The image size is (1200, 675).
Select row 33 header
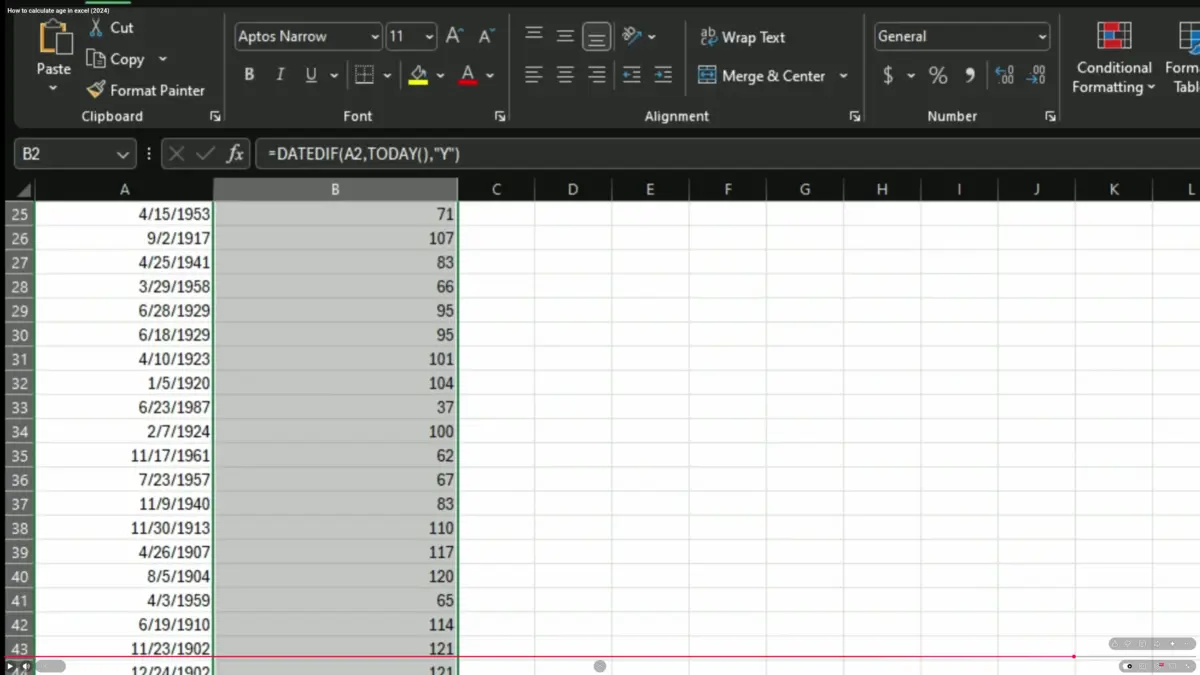(20, 407)
